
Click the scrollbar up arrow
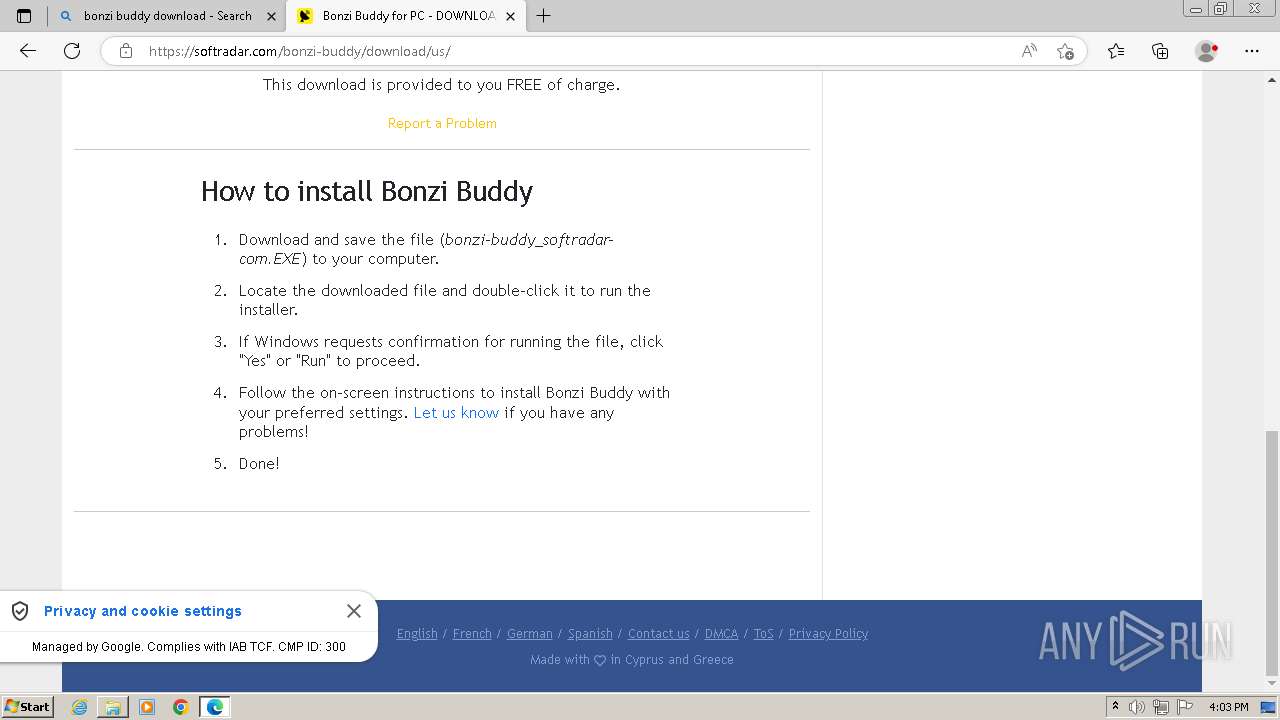1271,79
